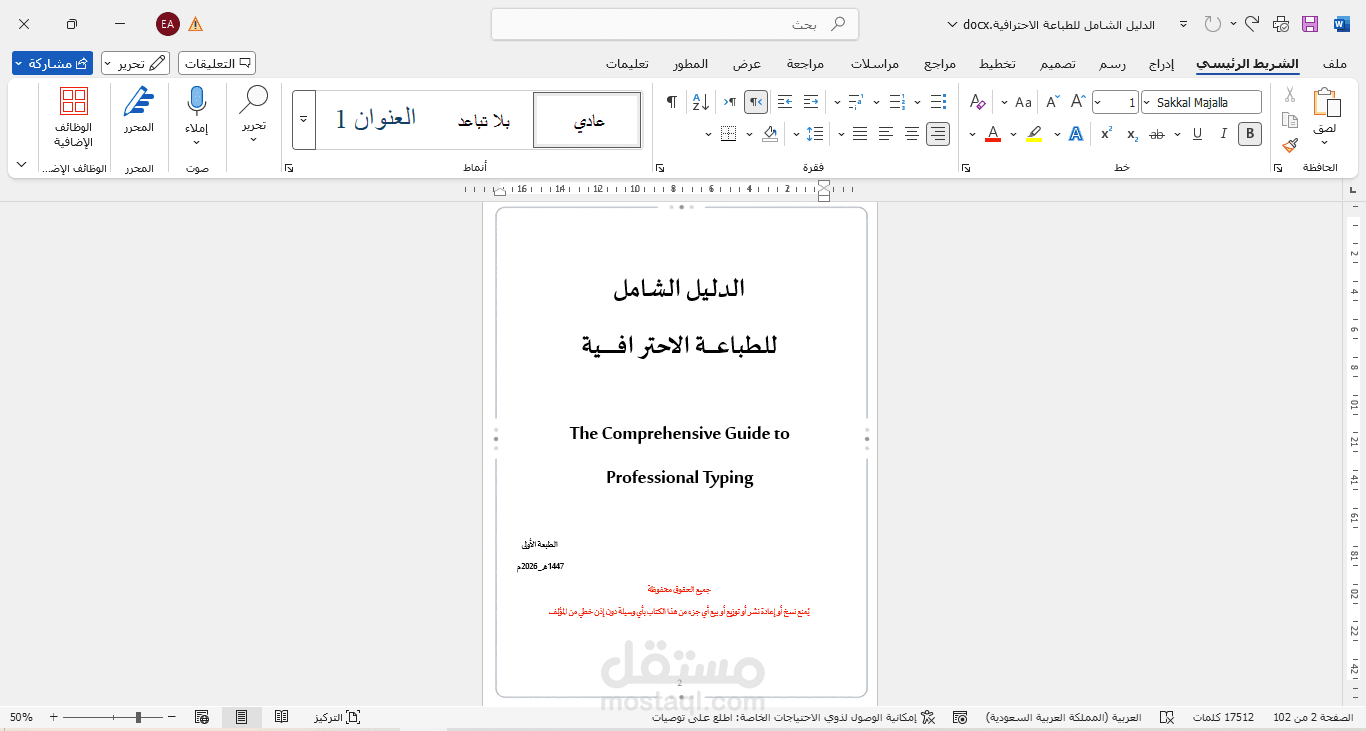Click the Clear All Formatting icon
1366x731 pixels.
pyautogui.click(x=978, y=102)
